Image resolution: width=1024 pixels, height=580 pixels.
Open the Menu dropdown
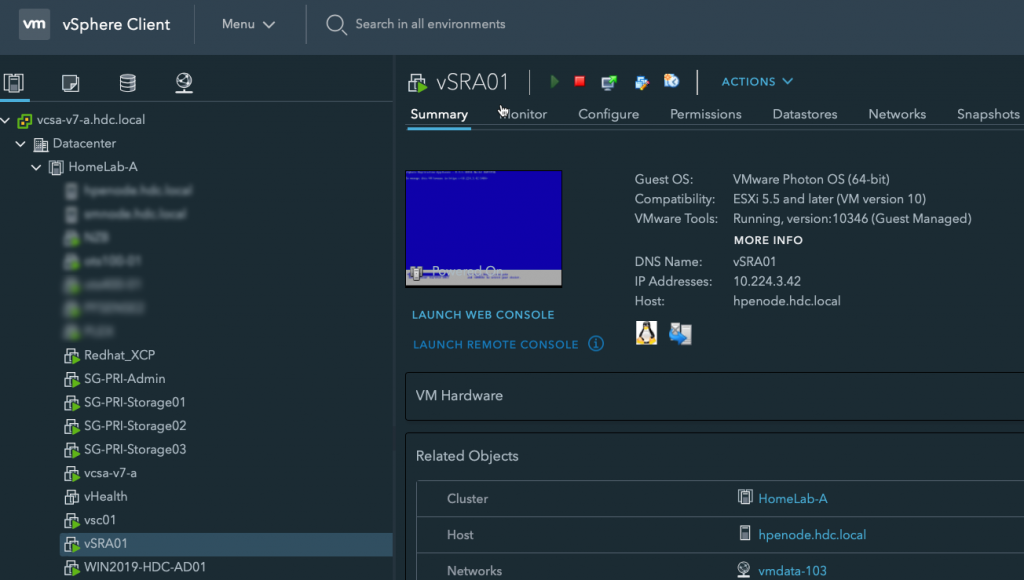coord(248,24)
